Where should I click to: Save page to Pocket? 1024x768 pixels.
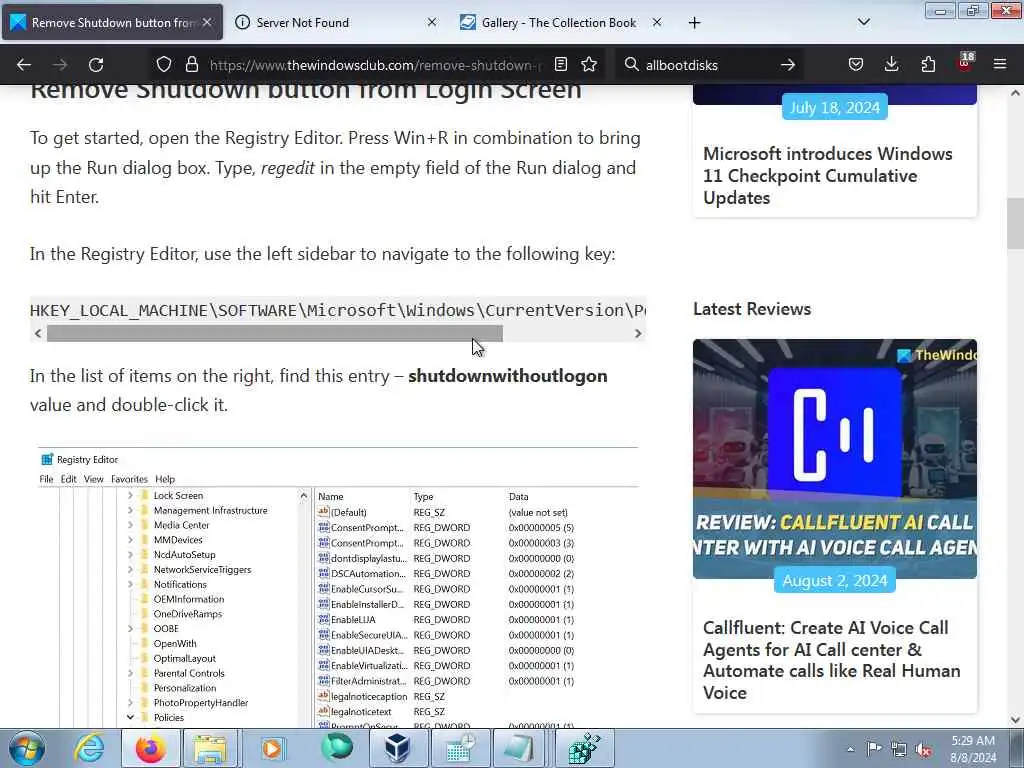pos(856,64)
